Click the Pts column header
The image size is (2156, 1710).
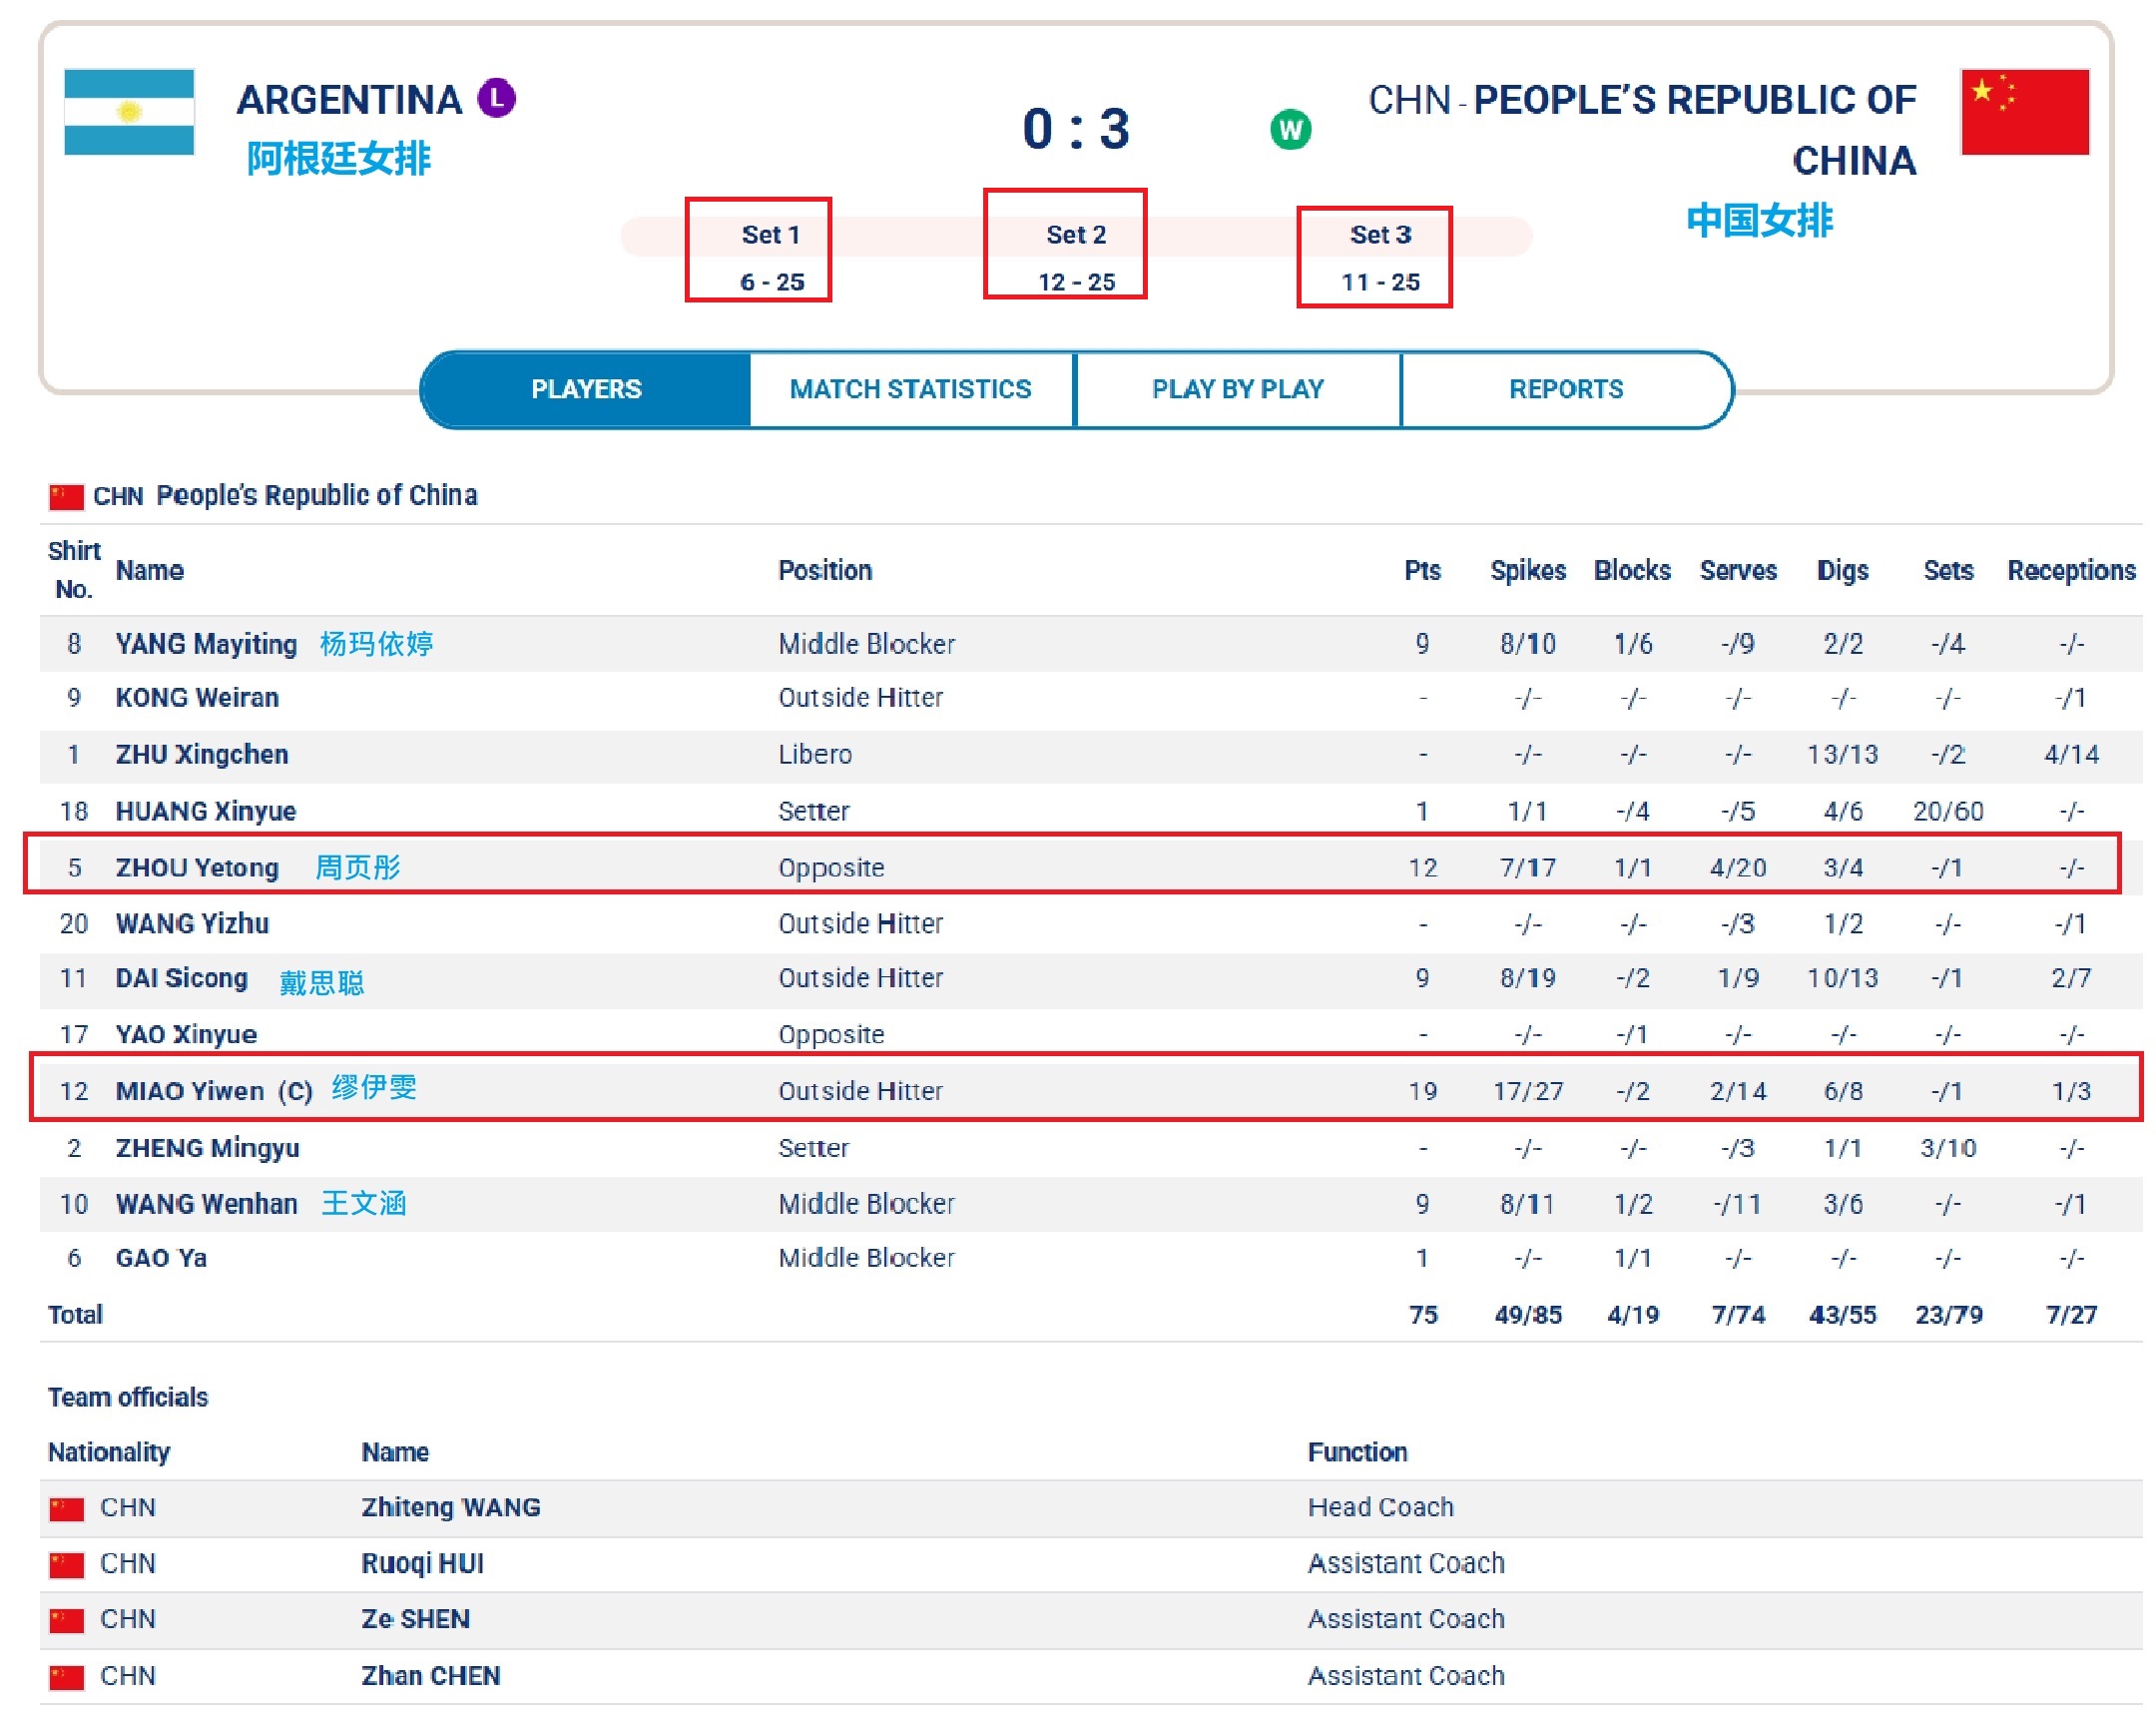pyautogui.click(x=1422, y=570)
